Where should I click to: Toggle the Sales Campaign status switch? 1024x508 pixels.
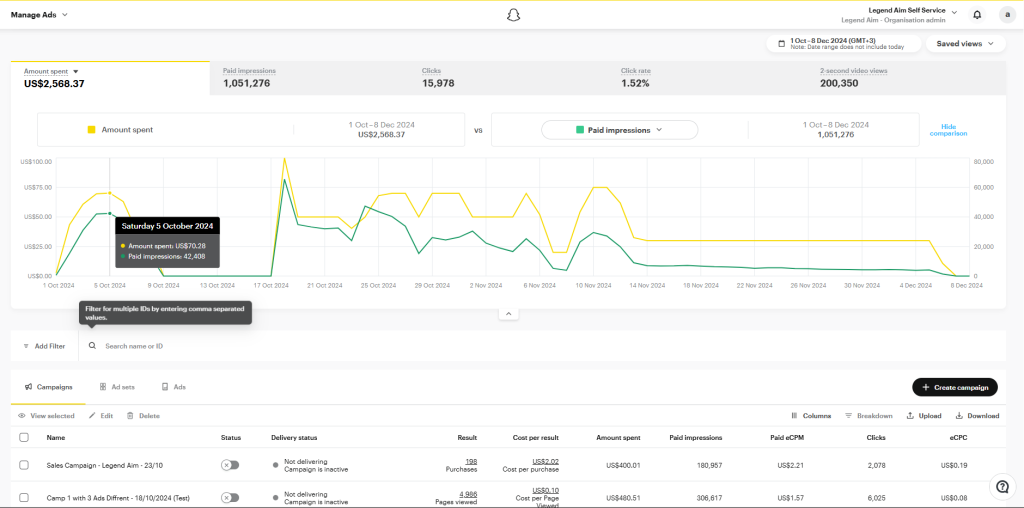pyautogui.click(x=230, y=465)
